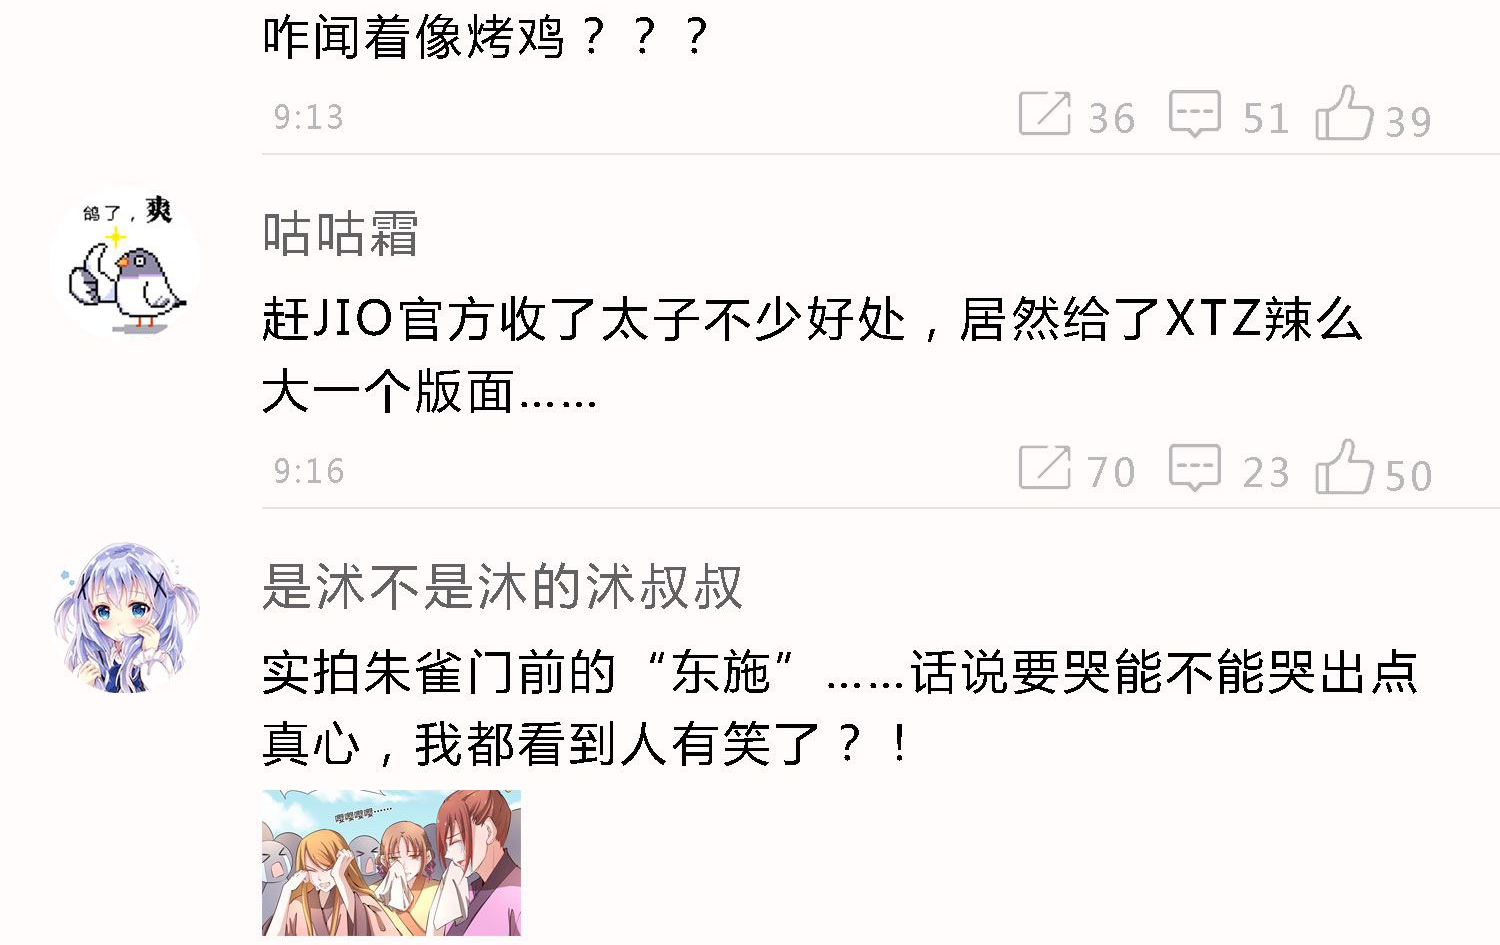Open the post text about 朱雀门前的东施
Viewport: 1500px width, 945px height.
(840, 708)
